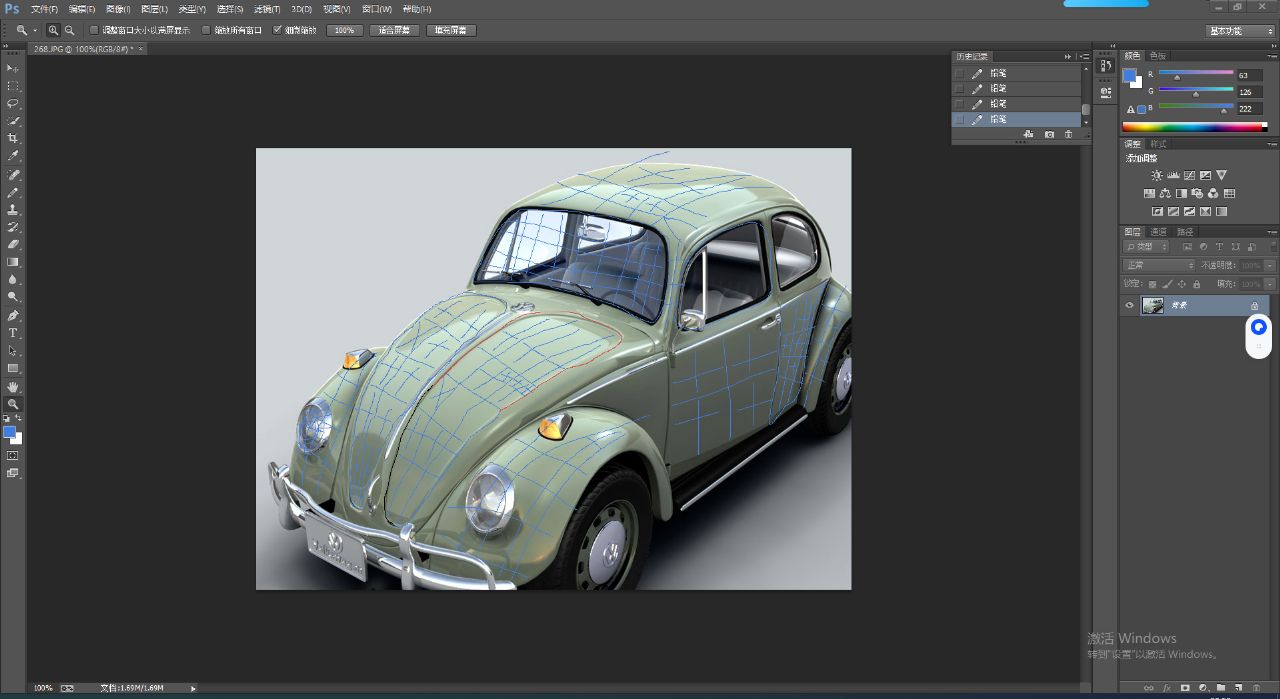Create new document from current history state
Screen dimensions: 1280x699
click(x=1028, y=134)
